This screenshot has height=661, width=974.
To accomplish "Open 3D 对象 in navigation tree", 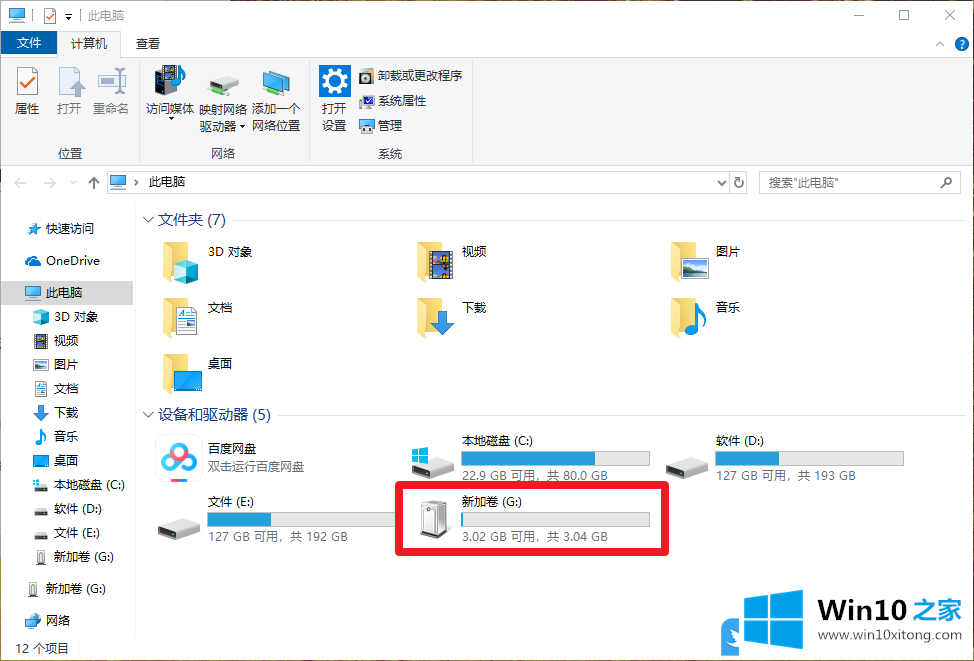I will pyautogui.click(x=66, y=317).
